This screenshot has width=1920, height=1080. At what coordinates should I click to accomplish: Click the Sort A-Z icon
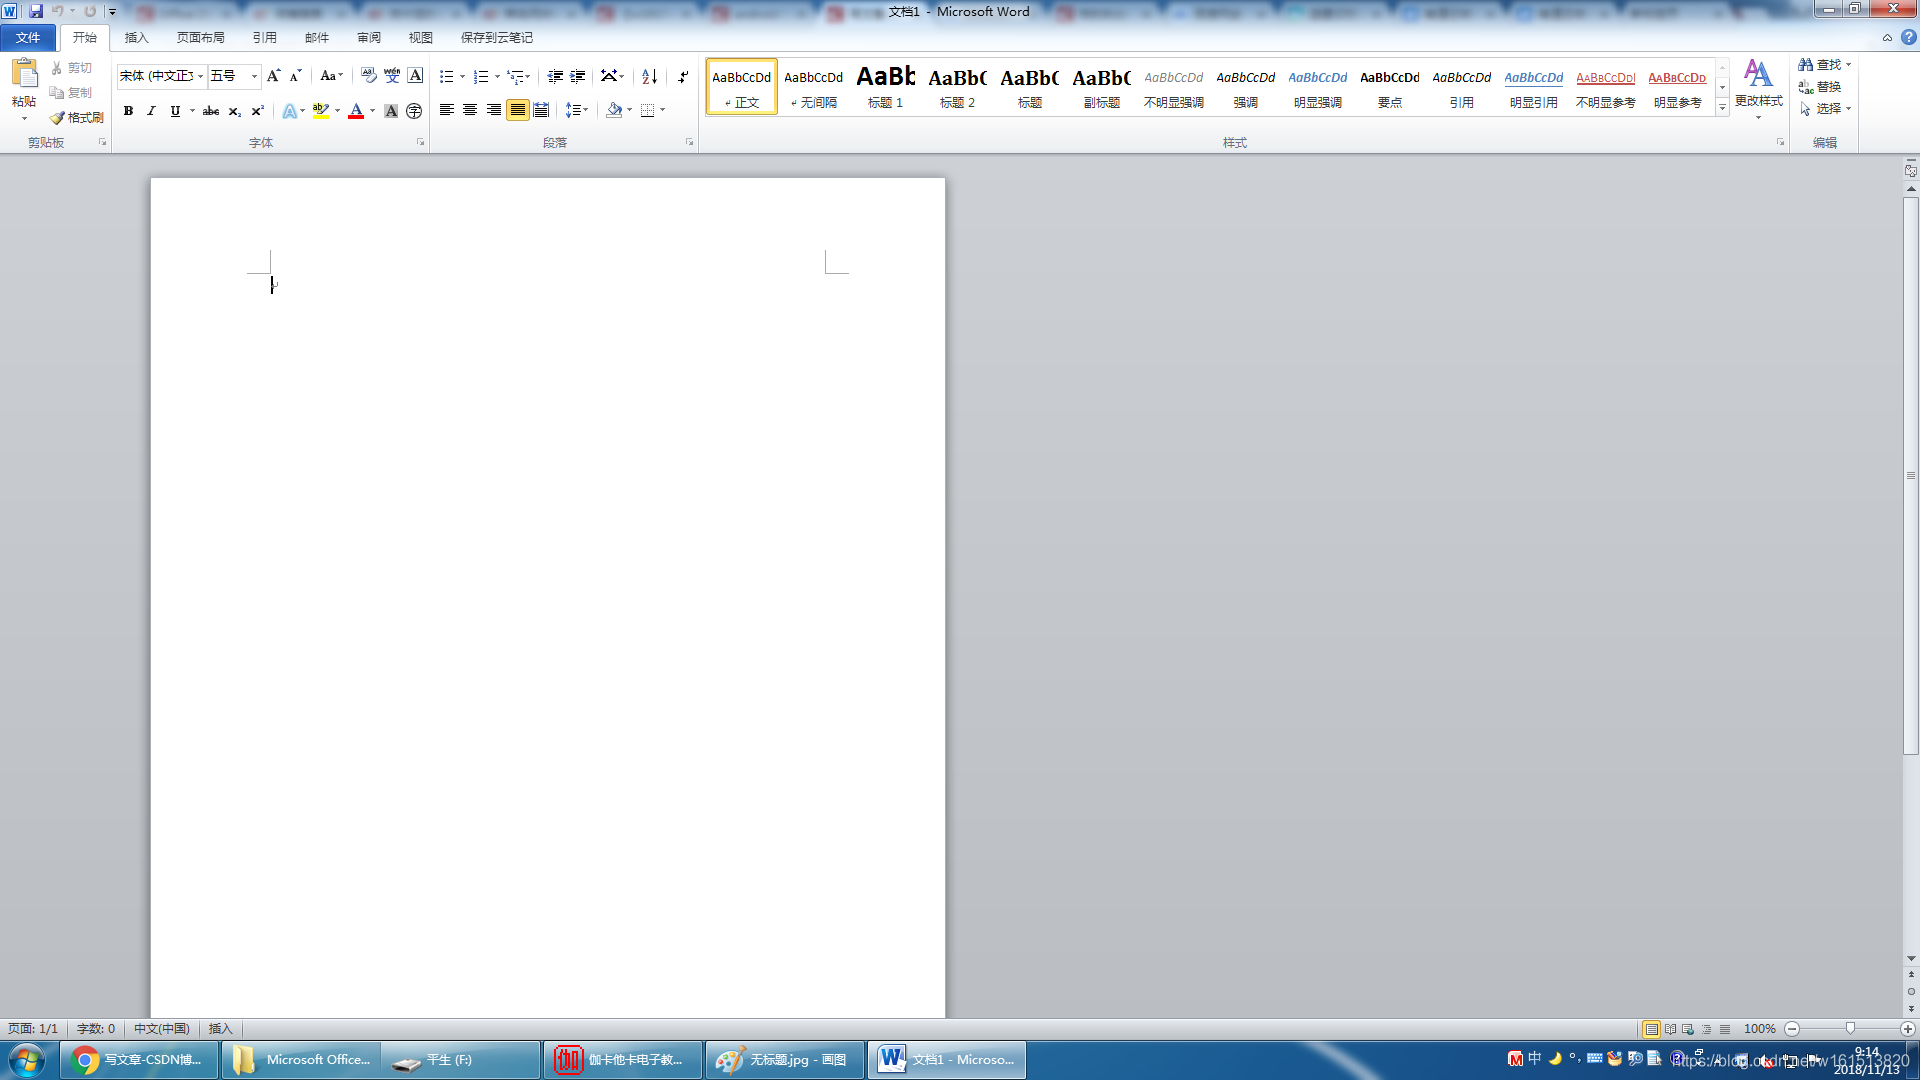pos(649,76)
